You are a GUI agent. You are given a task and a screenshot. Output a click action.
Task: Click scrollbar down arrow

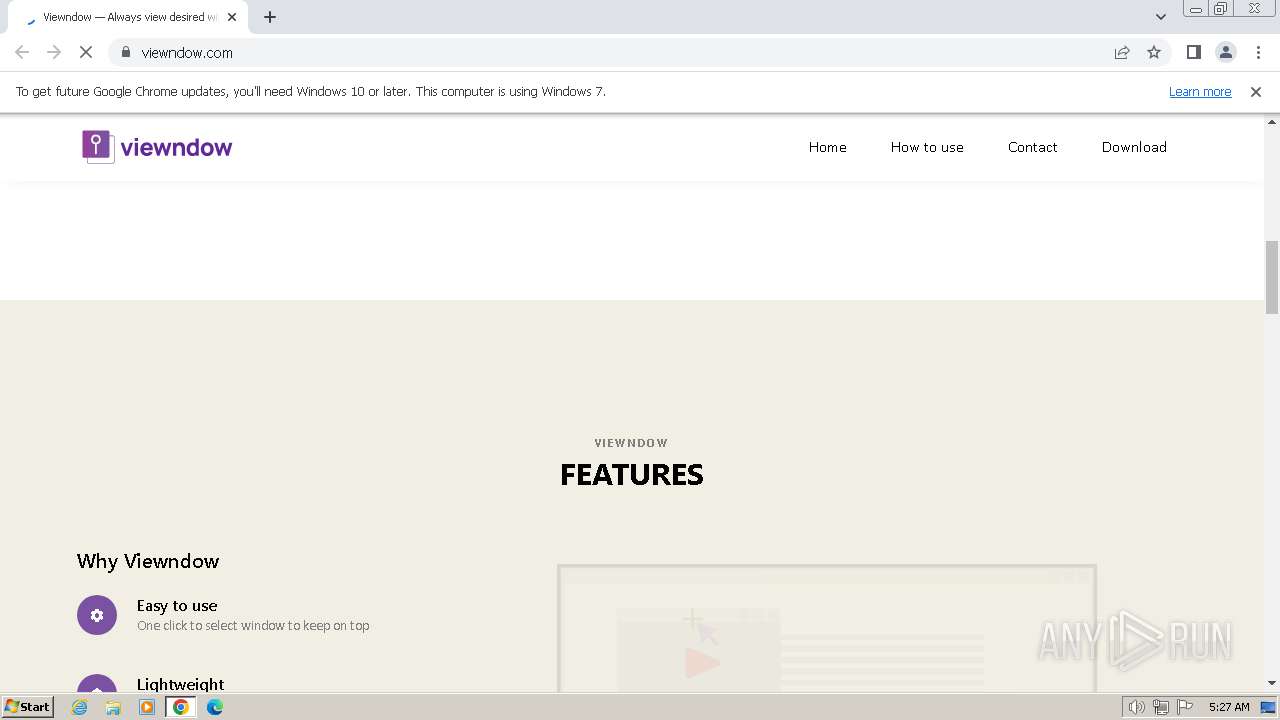point(1272,683)
